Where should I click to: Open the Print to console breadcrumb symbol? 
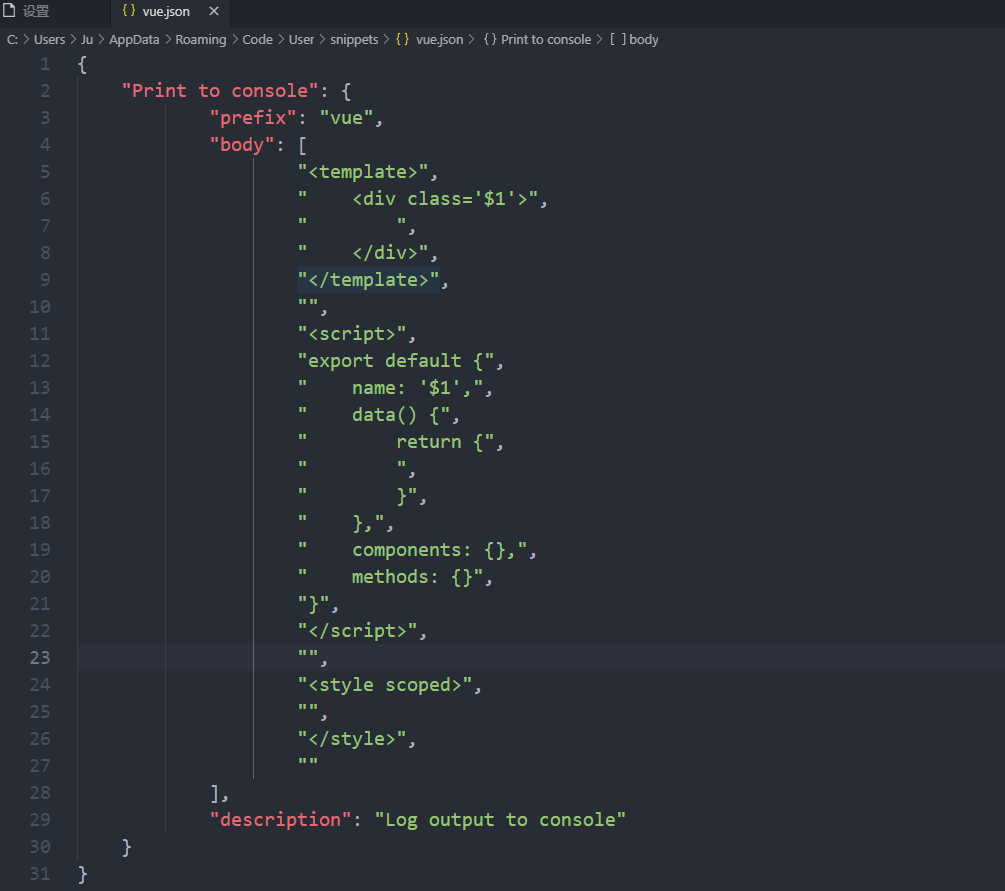[546, 40]
